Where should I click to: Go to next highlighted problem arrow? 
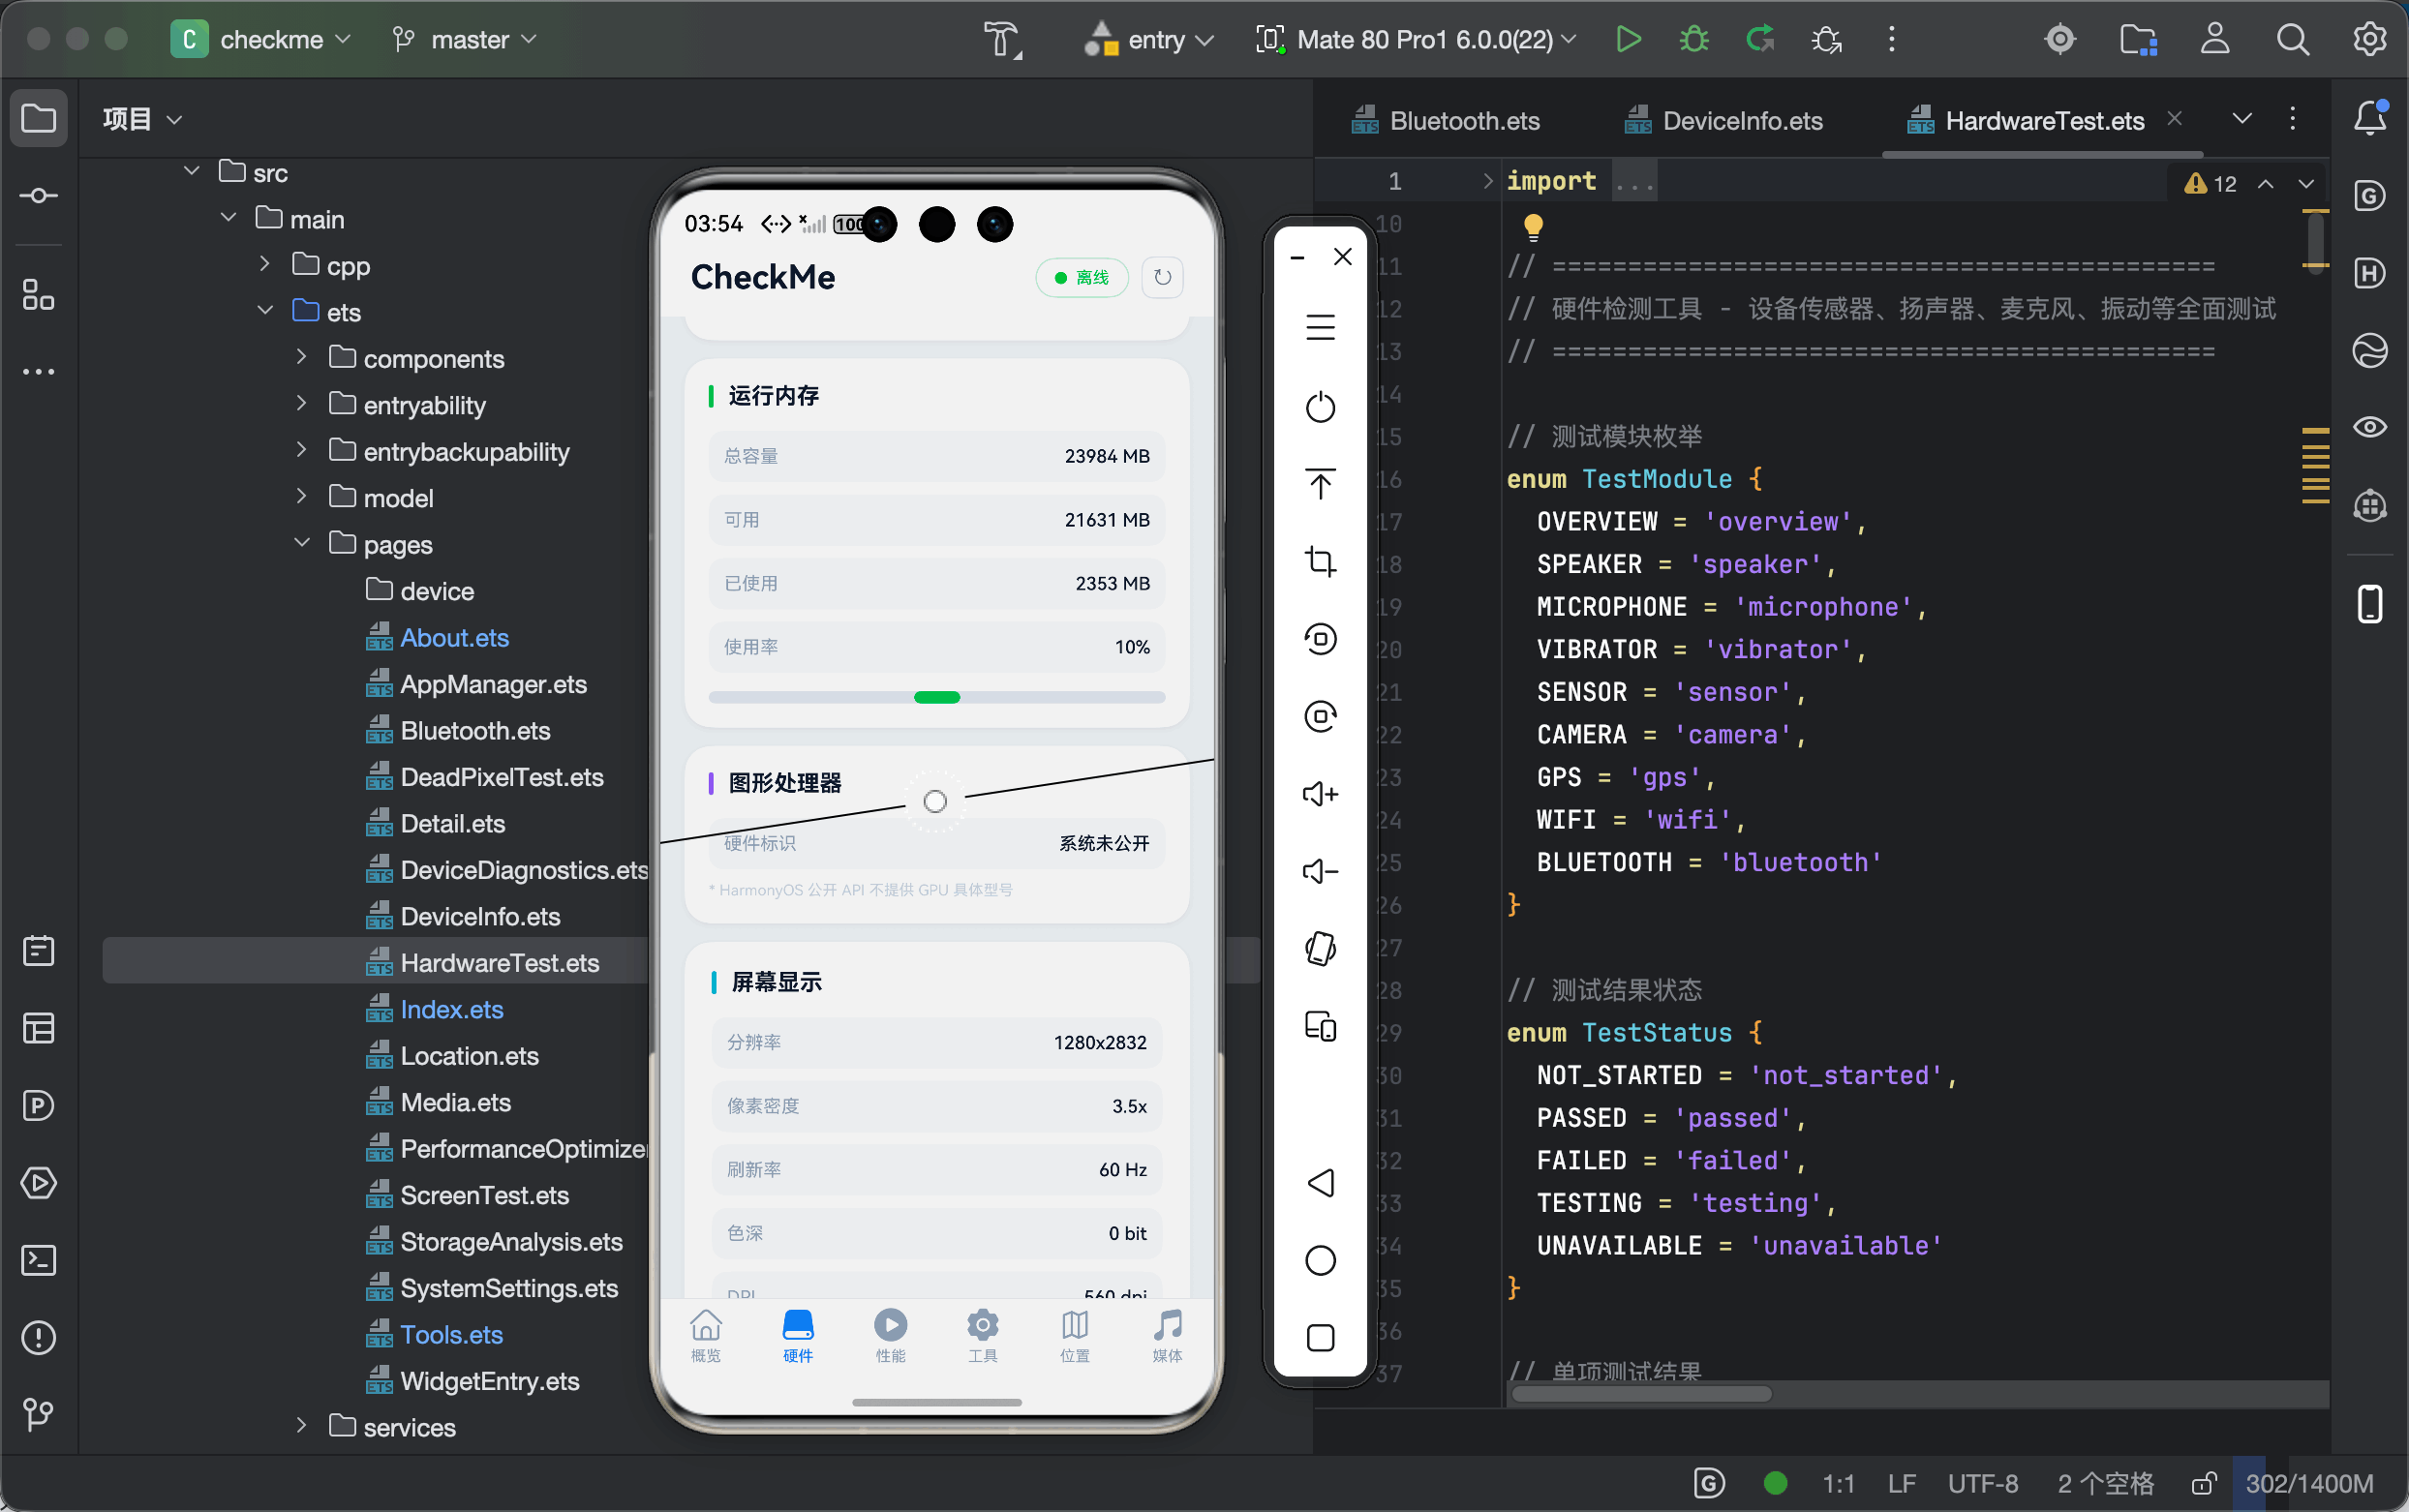pyautogui.click(x=2306, y=184)
